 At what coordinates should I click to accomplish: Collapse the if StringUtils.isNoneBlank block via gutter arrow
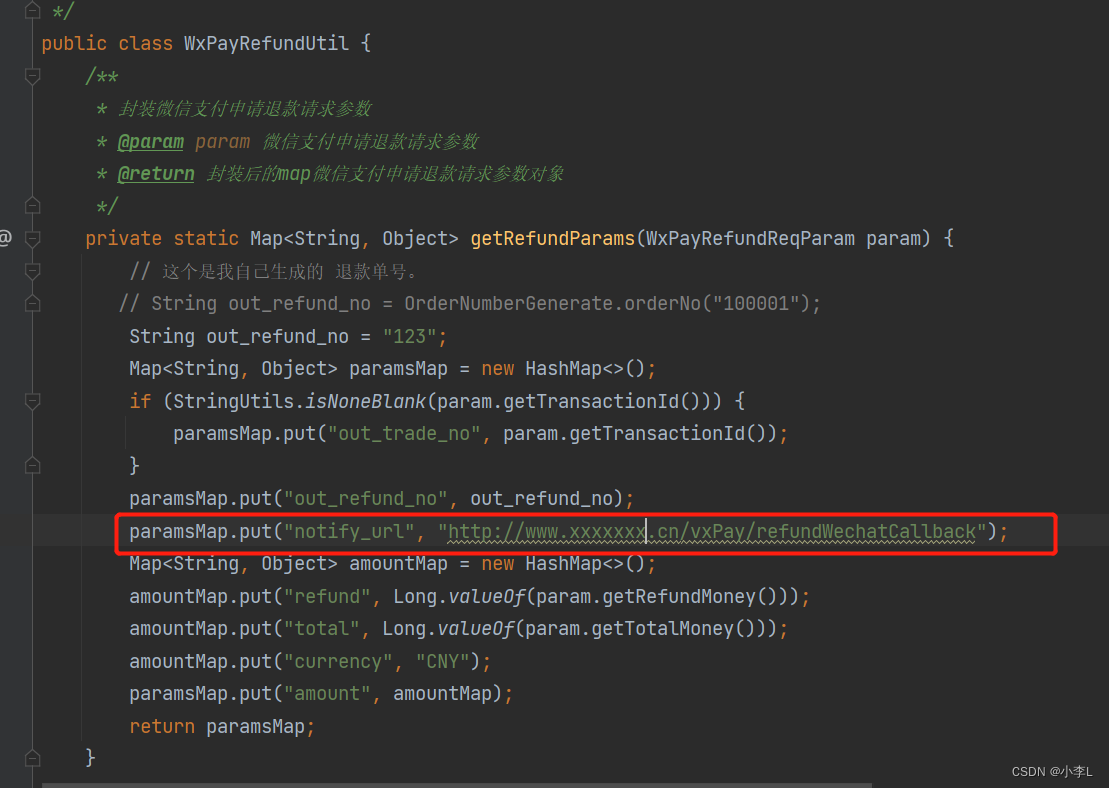(32, 401)
